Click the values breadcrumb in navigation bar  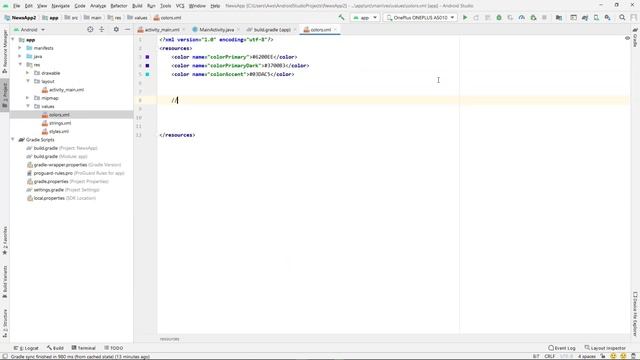[137, 18]
